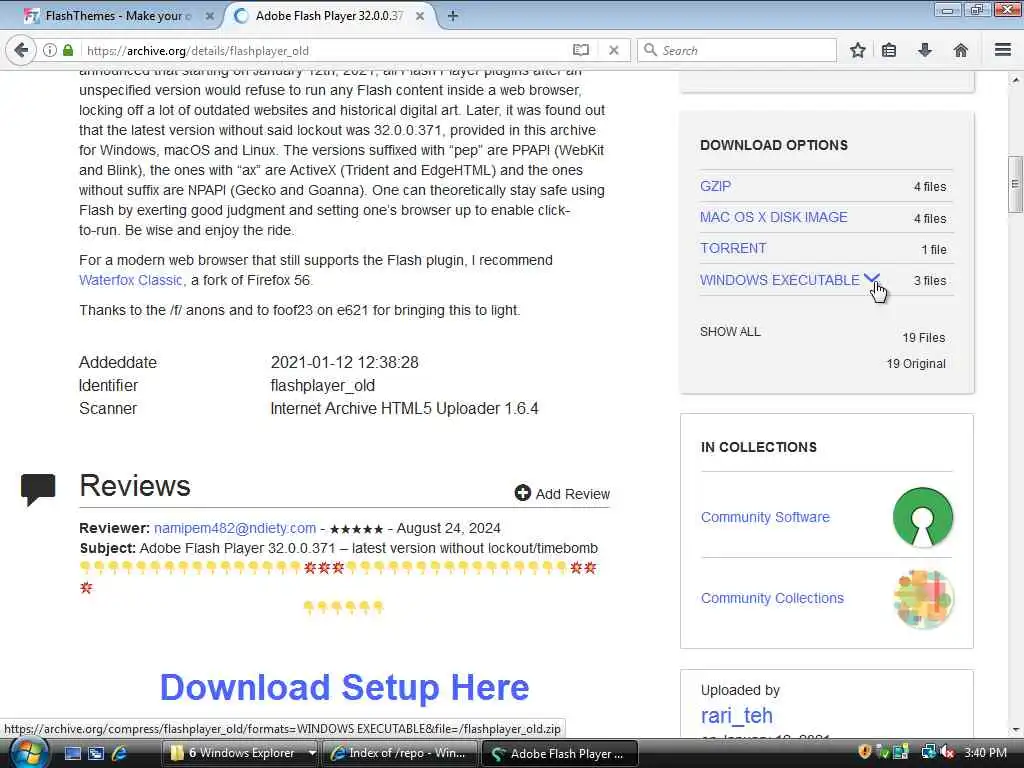Click SHOW ALL download files
This screenshot has width=1024, height=768.
(730, 332)
